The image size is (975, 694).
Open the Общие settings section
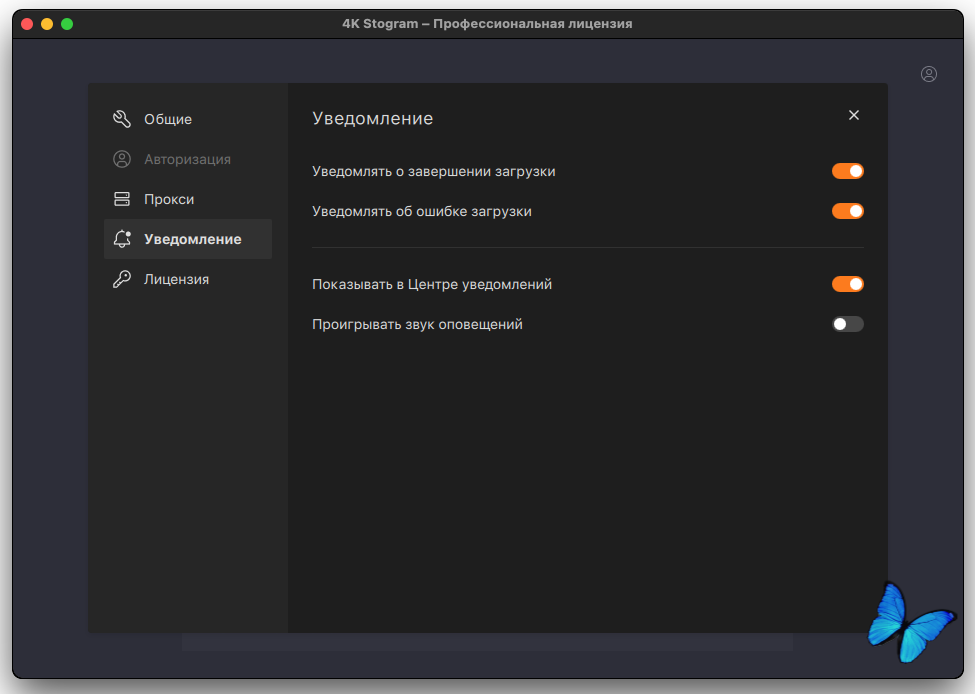tap(188, 119)
